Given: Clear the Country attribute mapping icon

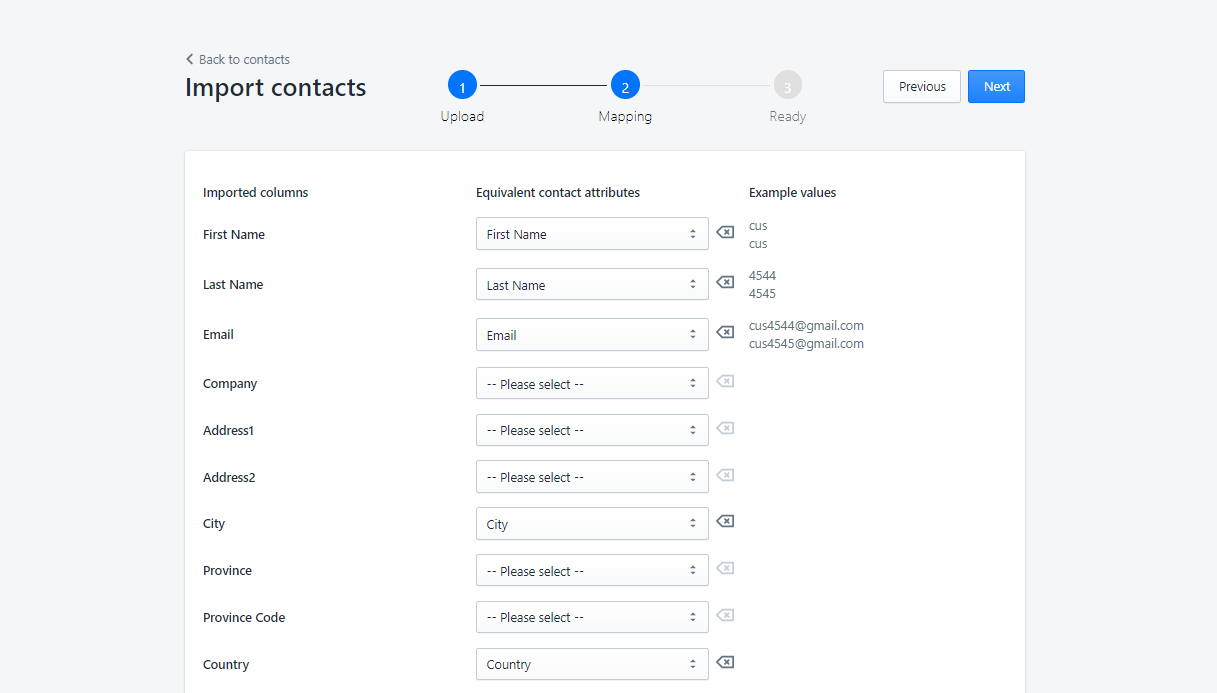Looking at the screenshot, I should click(x=725, y=662).
